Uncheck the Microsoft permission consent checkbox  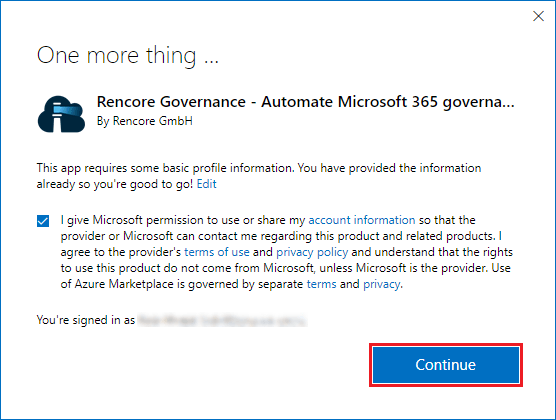43,221
